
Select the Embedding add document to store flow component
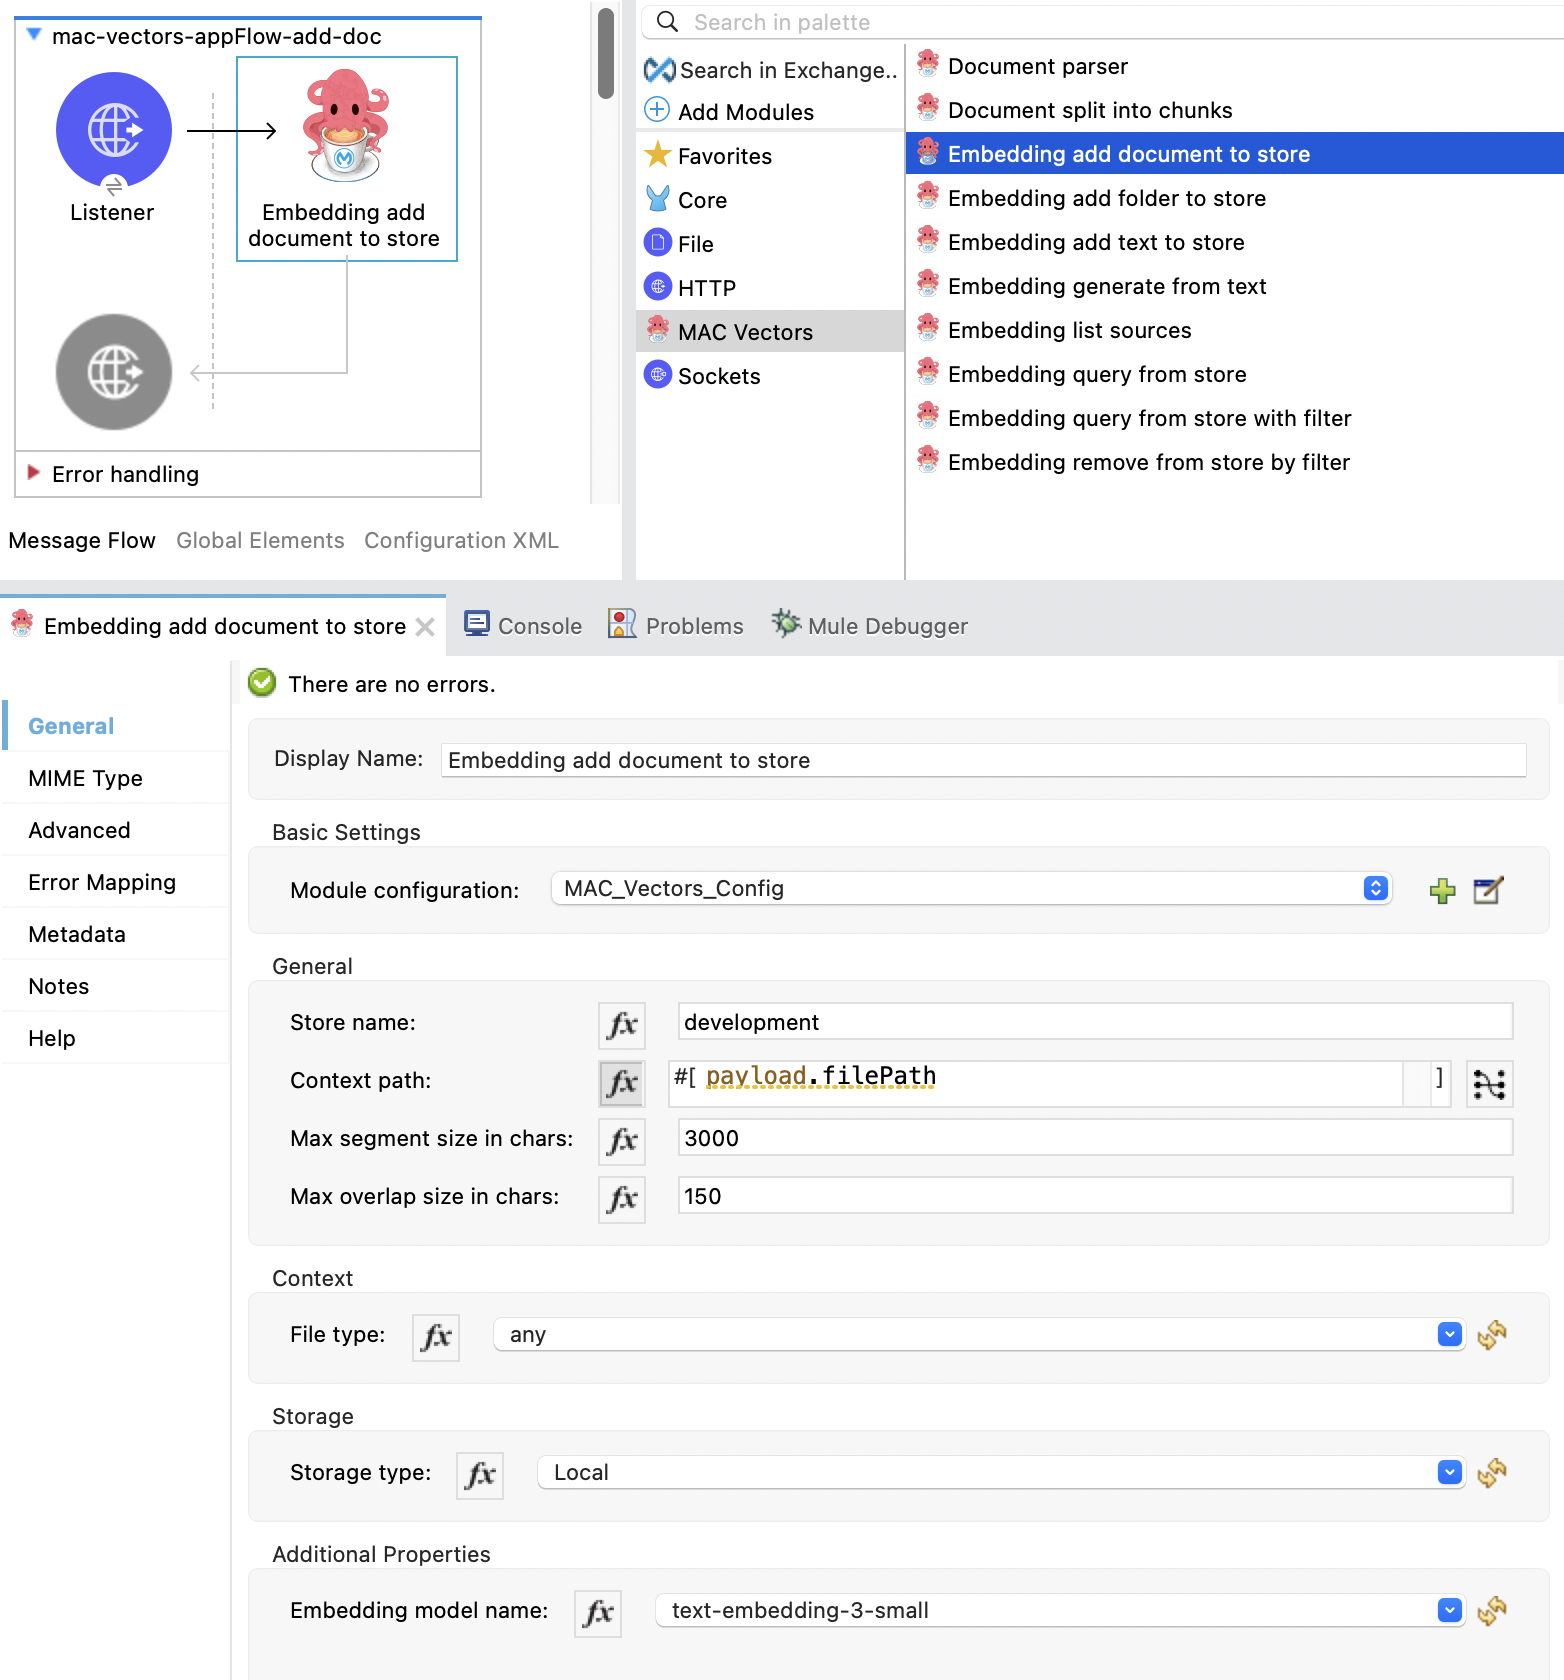point(346,158)
